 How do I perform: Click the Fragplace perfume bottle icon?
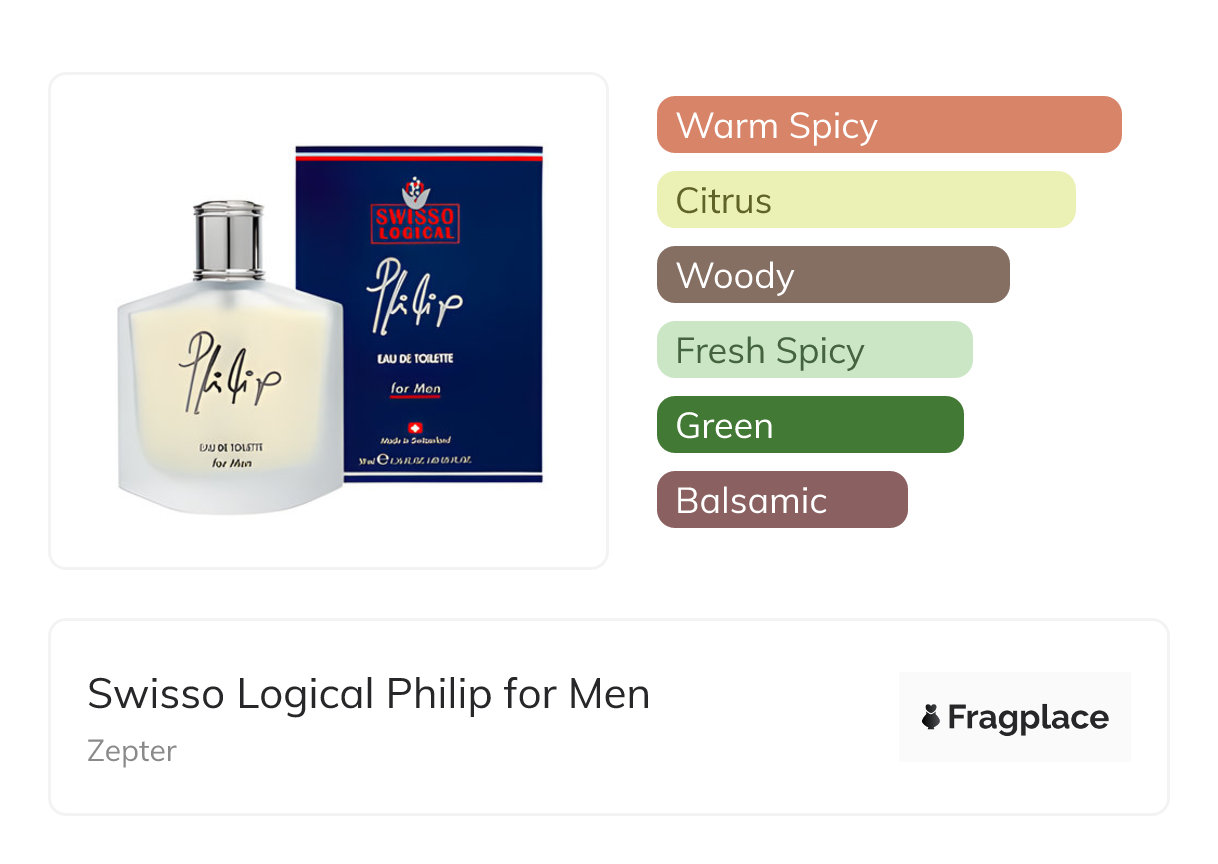point(931,717)
